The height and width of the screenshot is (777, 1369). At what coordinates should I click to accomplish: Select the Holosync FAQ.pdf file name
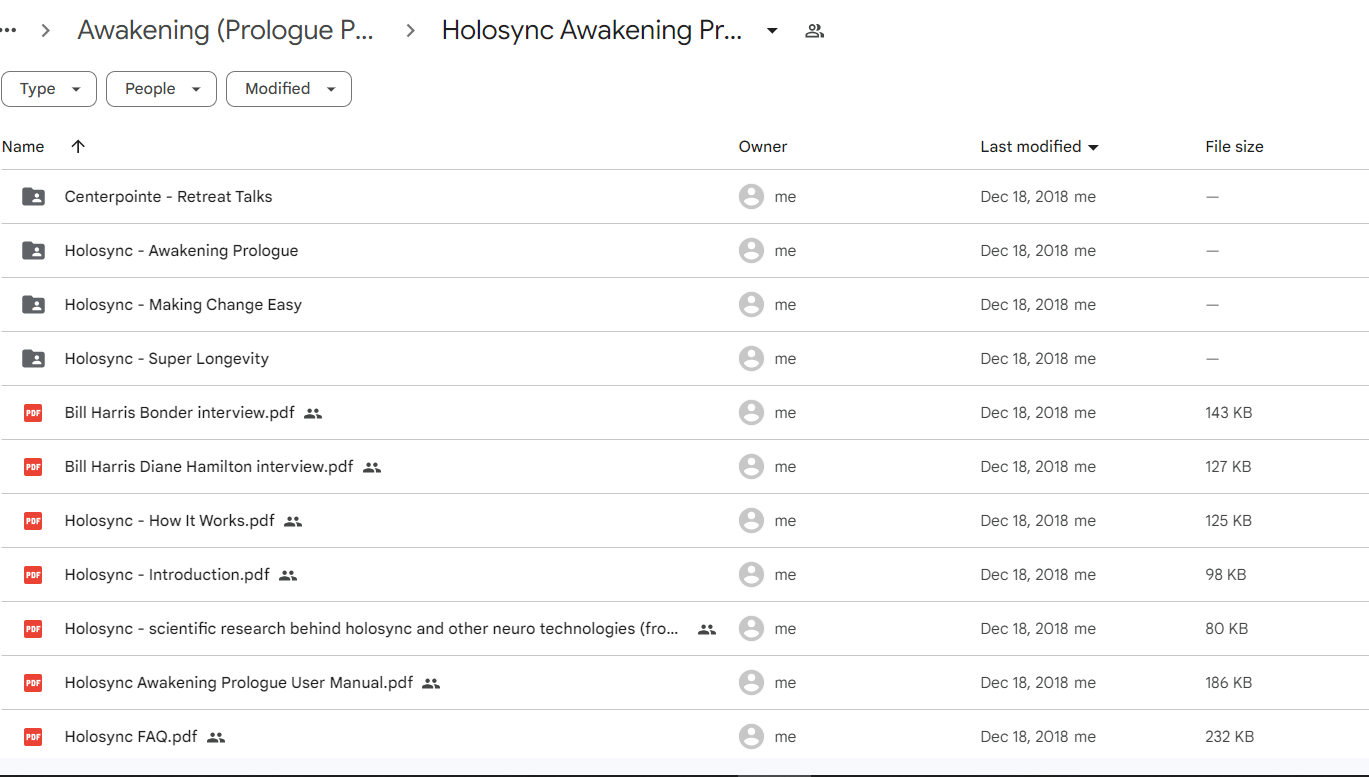pyautogui.click(x=131, y=737)
